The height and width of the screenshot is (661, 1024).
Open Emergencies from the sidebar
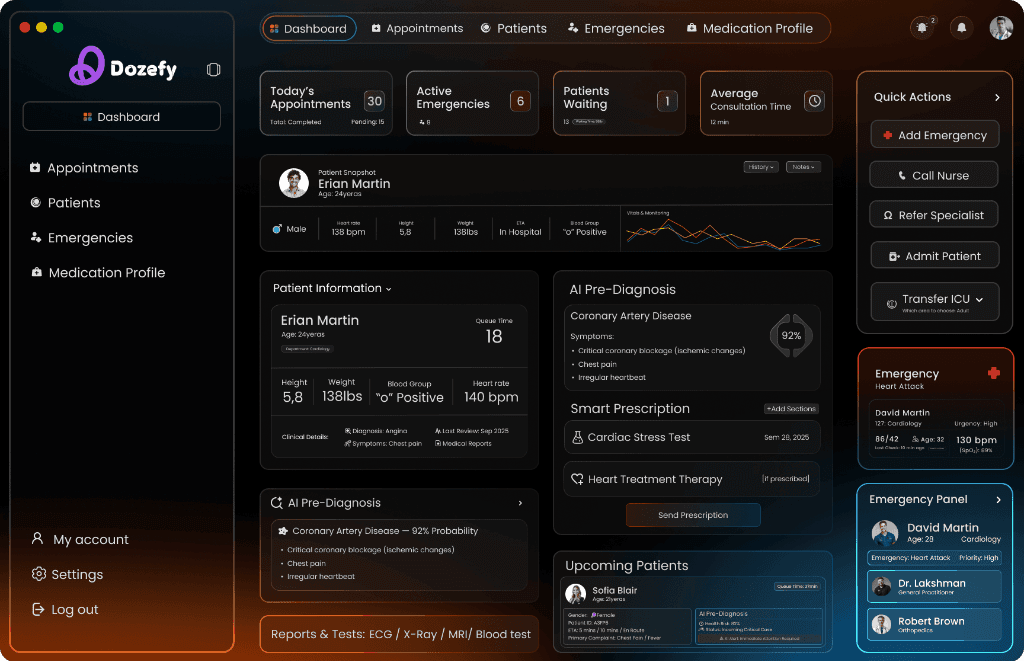88,238
